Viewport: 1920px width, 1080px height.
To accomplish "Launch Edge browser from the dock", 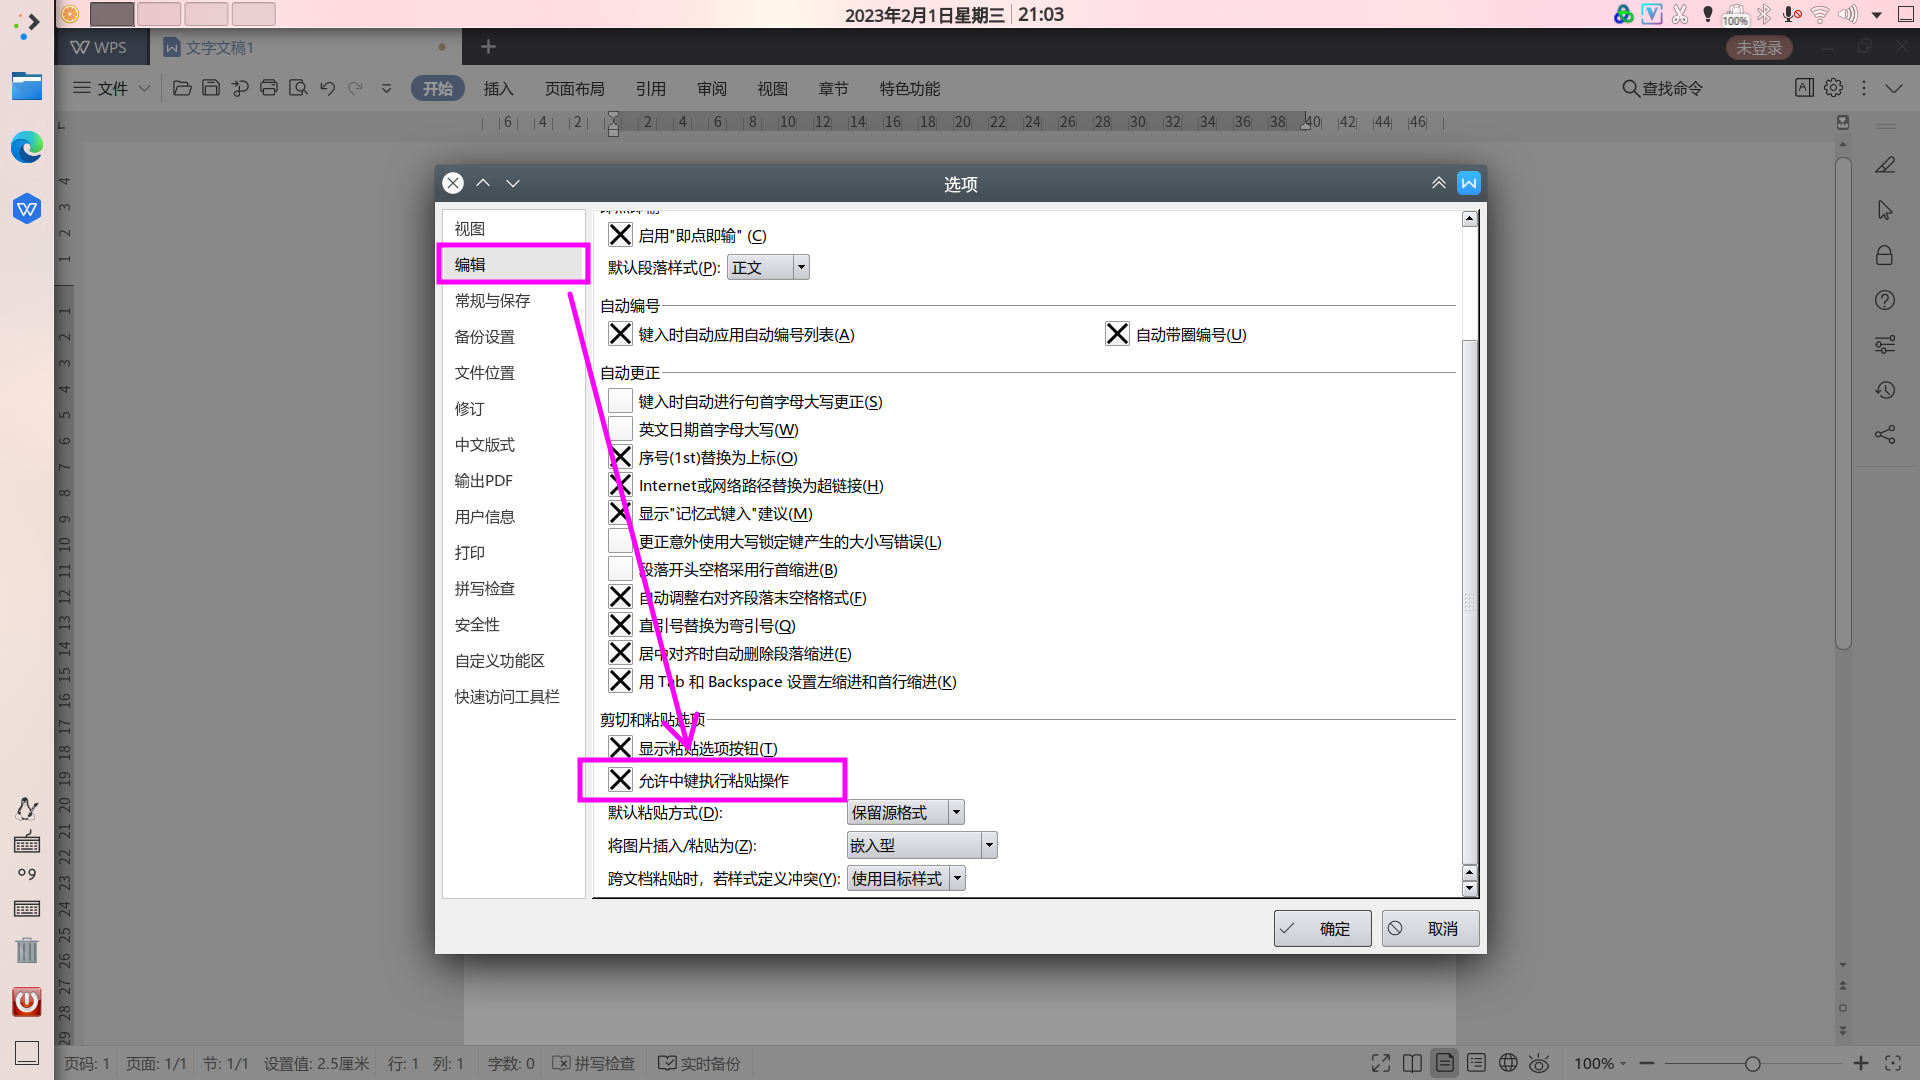I will (27, 147).
